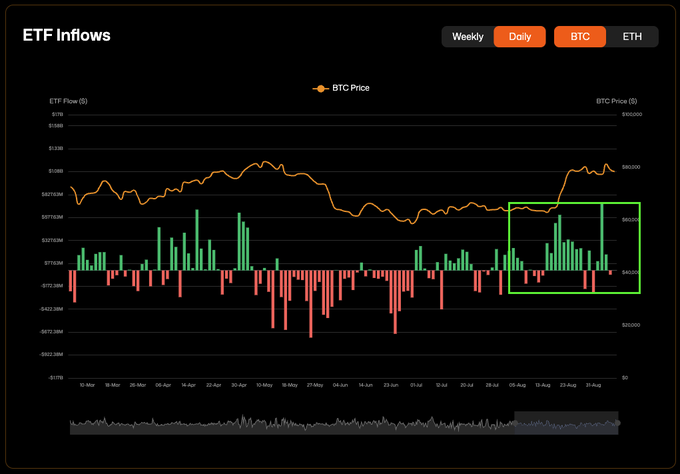Click the 14-Apr date label

(188, 385)
